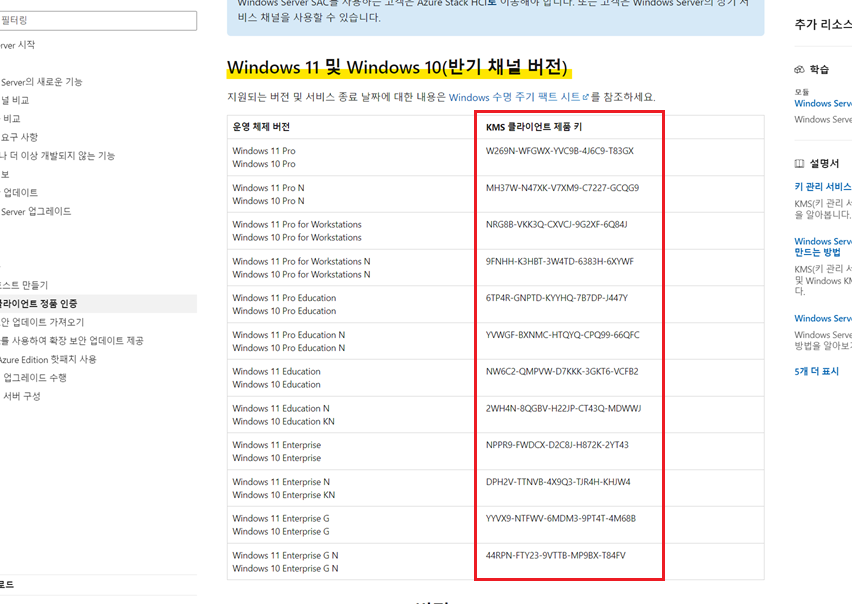The image size is (852, 604).
Task: Open the Windows 수명 주기 팩트 시트 link
Action: click(x=515, y=97)
